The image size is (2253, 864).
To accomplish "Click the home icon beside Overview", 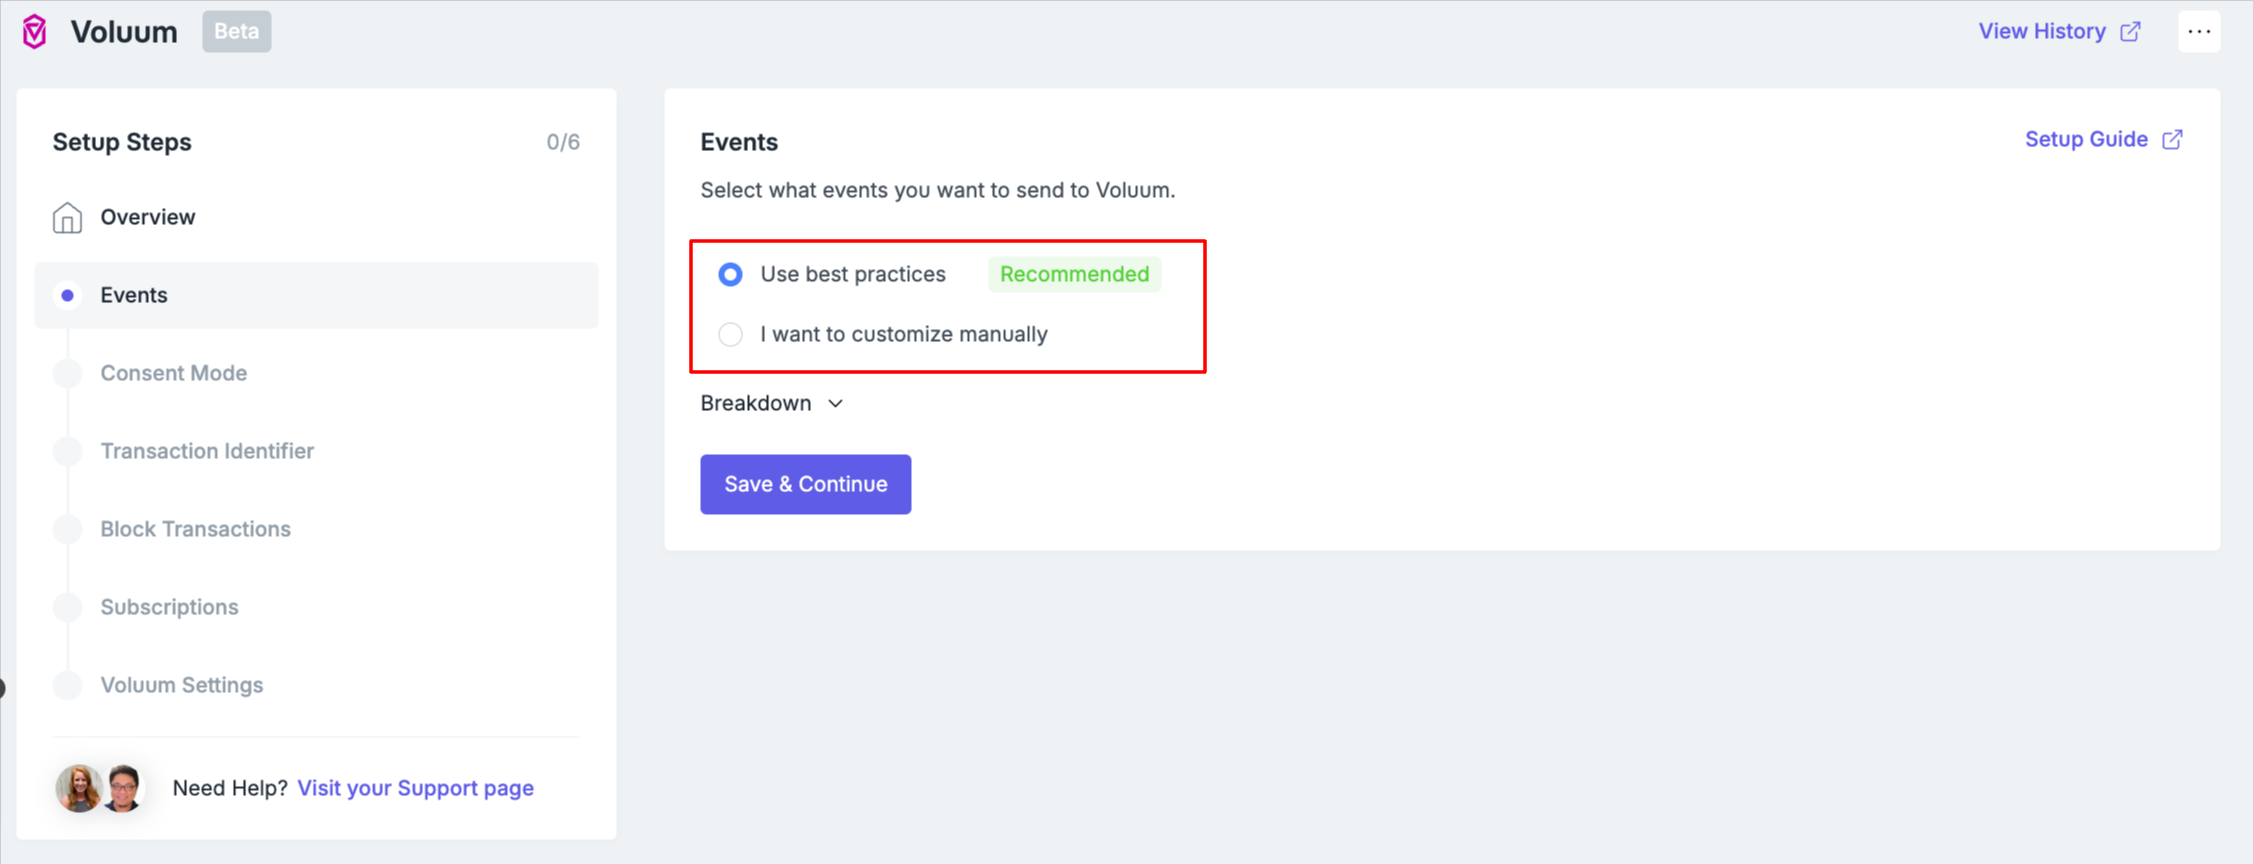I will coord(67,216).
